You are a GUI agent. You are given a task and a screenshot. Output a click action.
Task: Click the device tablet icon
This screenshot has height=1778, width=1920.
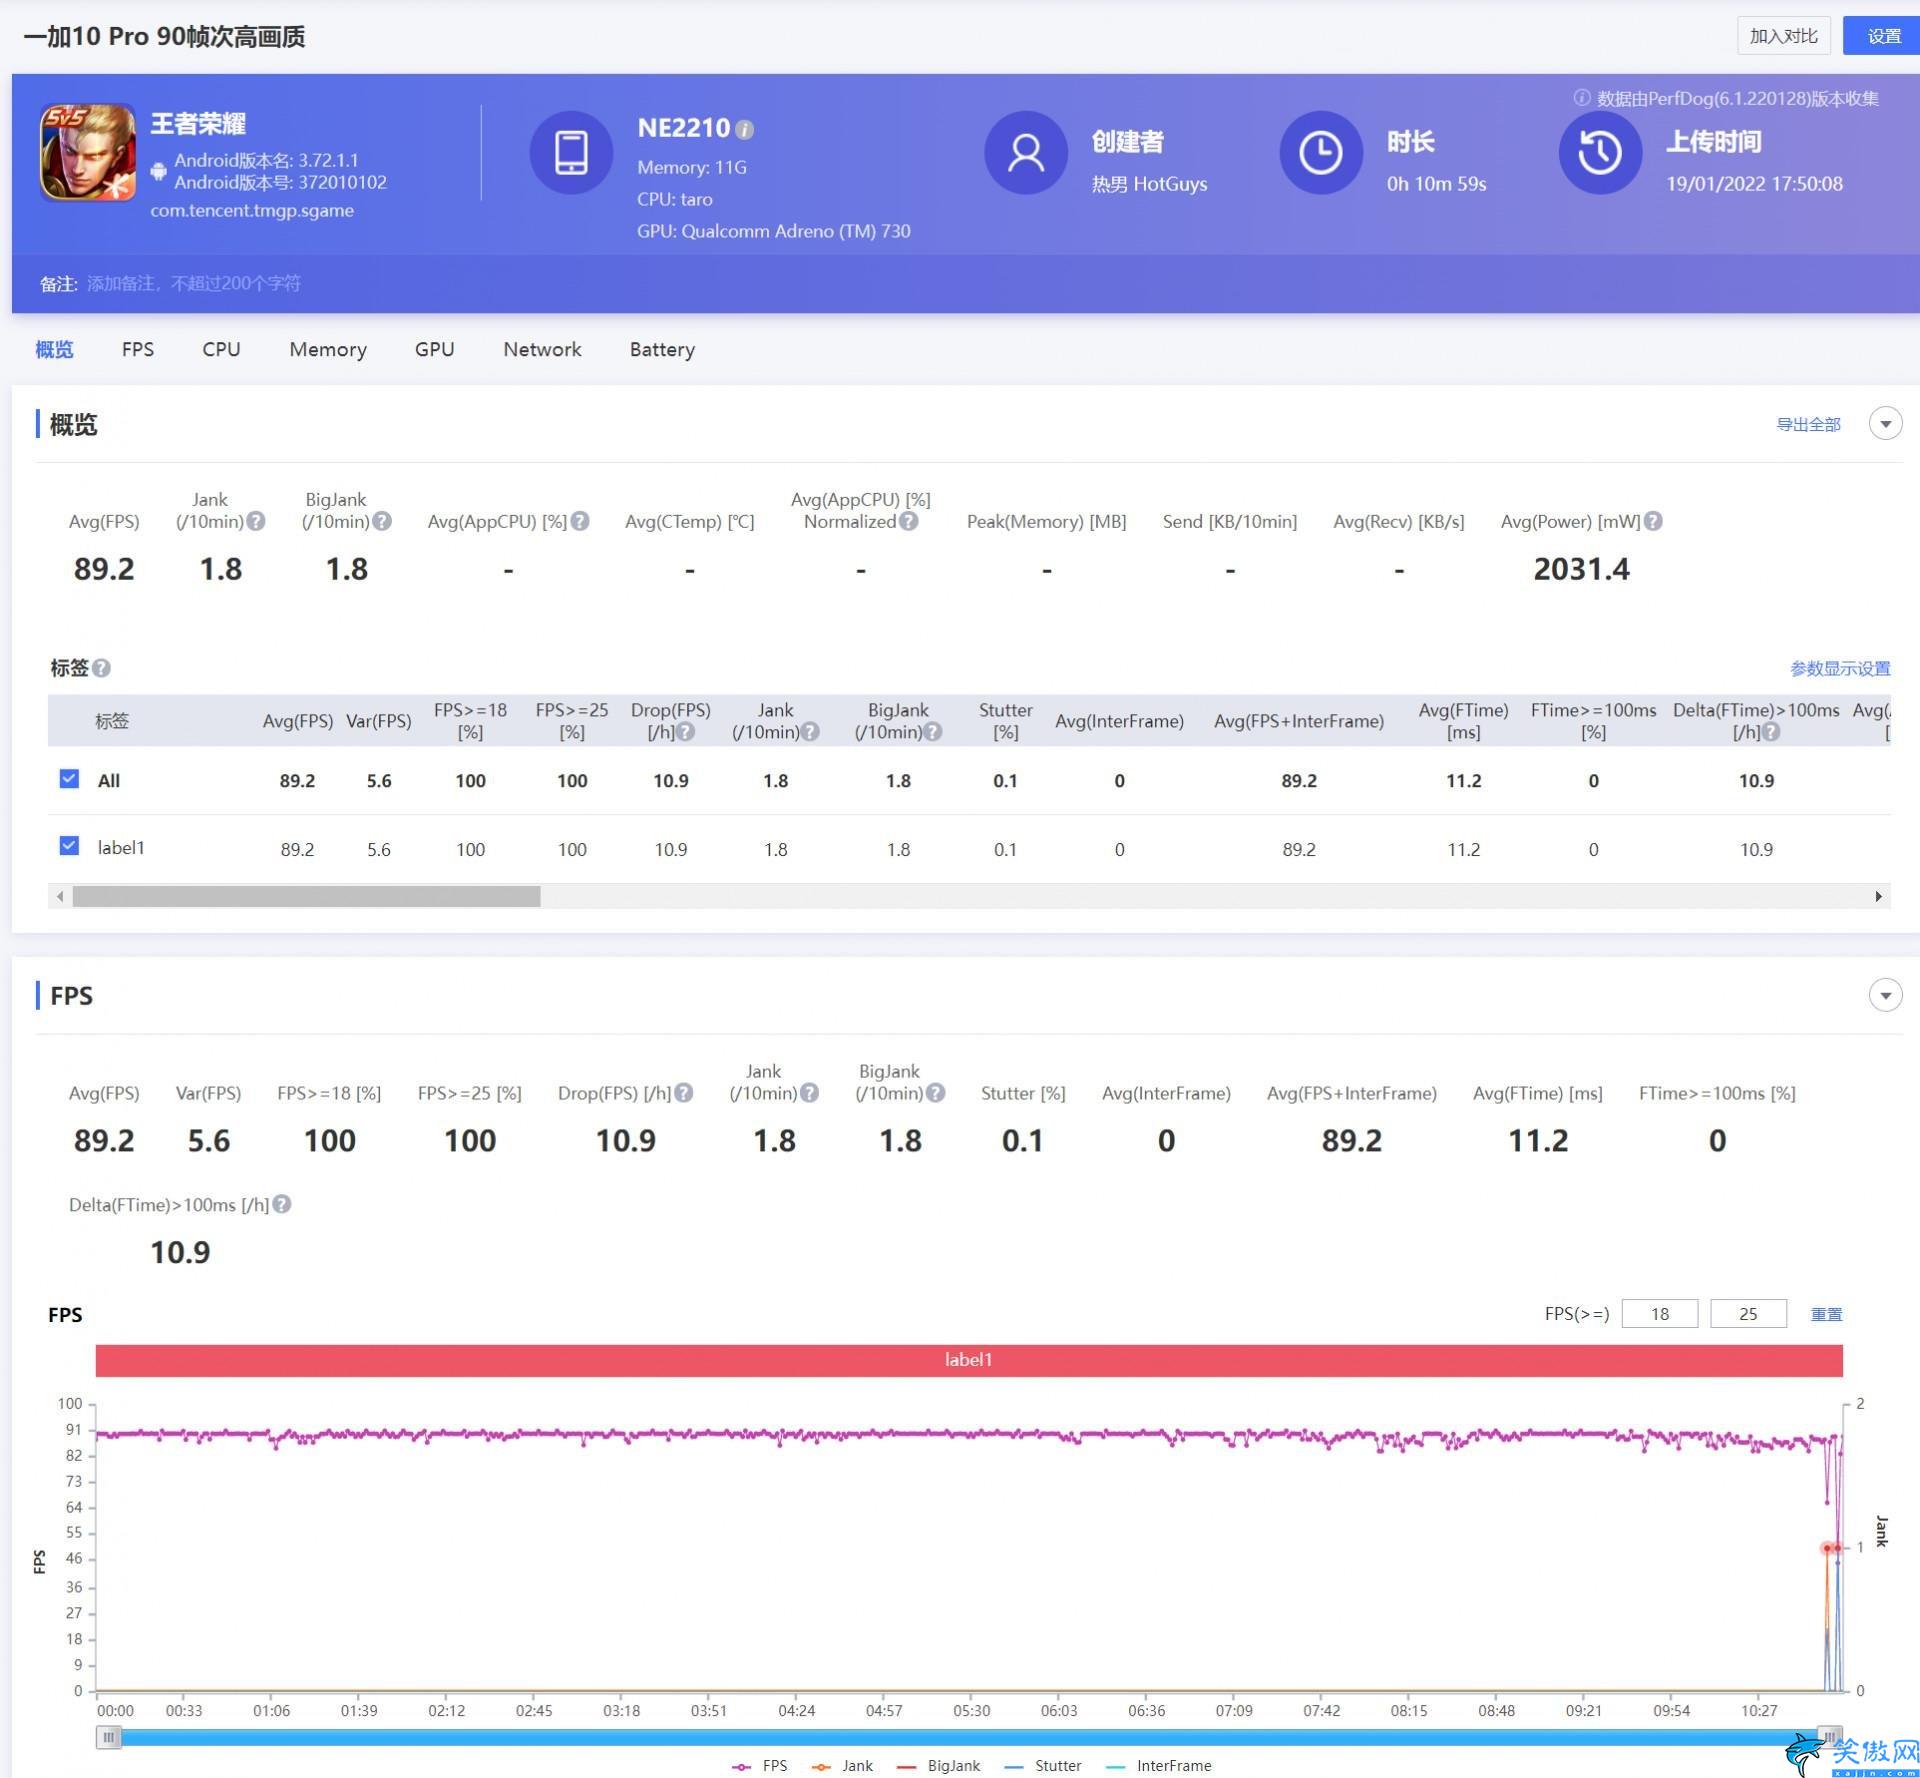[571, 152]
